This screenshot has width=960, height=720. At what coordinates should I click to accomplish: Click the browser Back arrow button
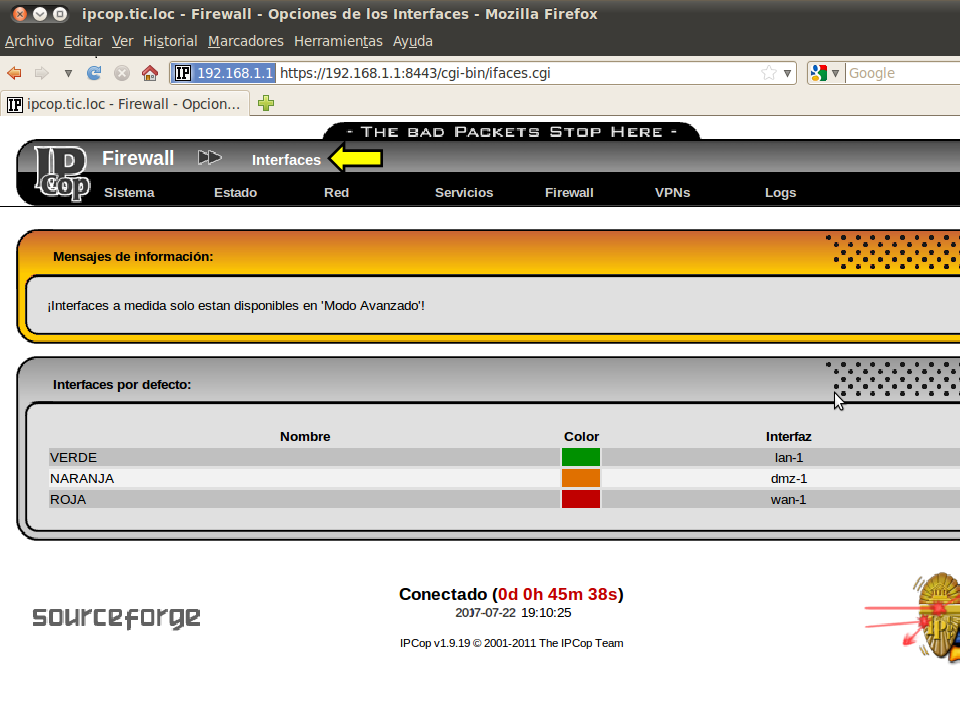pyautogui.click(x=15, y=73)
